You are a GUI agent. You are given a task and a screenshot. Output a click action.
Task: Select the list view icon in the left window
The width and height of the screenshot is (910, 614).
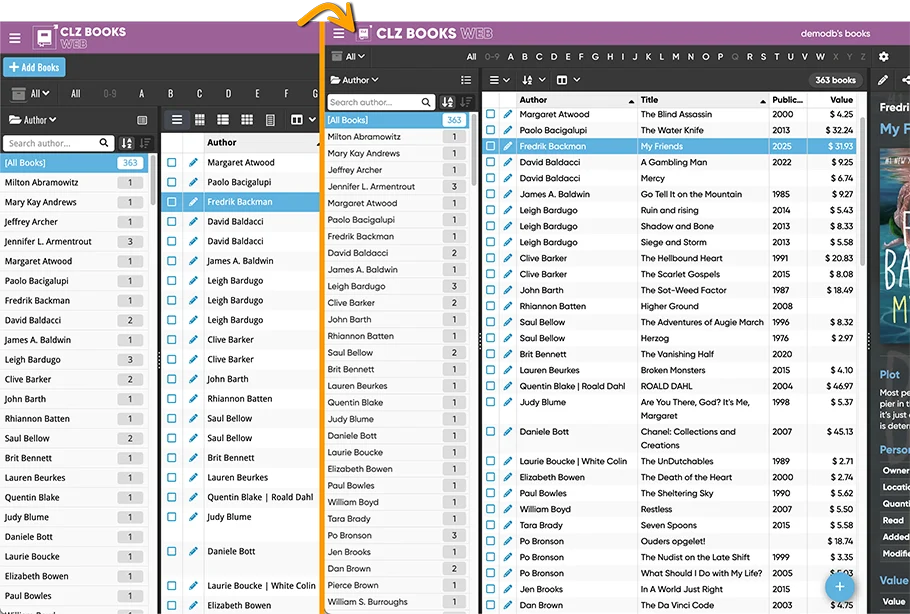pyautogui.click(x=177, y=120)
